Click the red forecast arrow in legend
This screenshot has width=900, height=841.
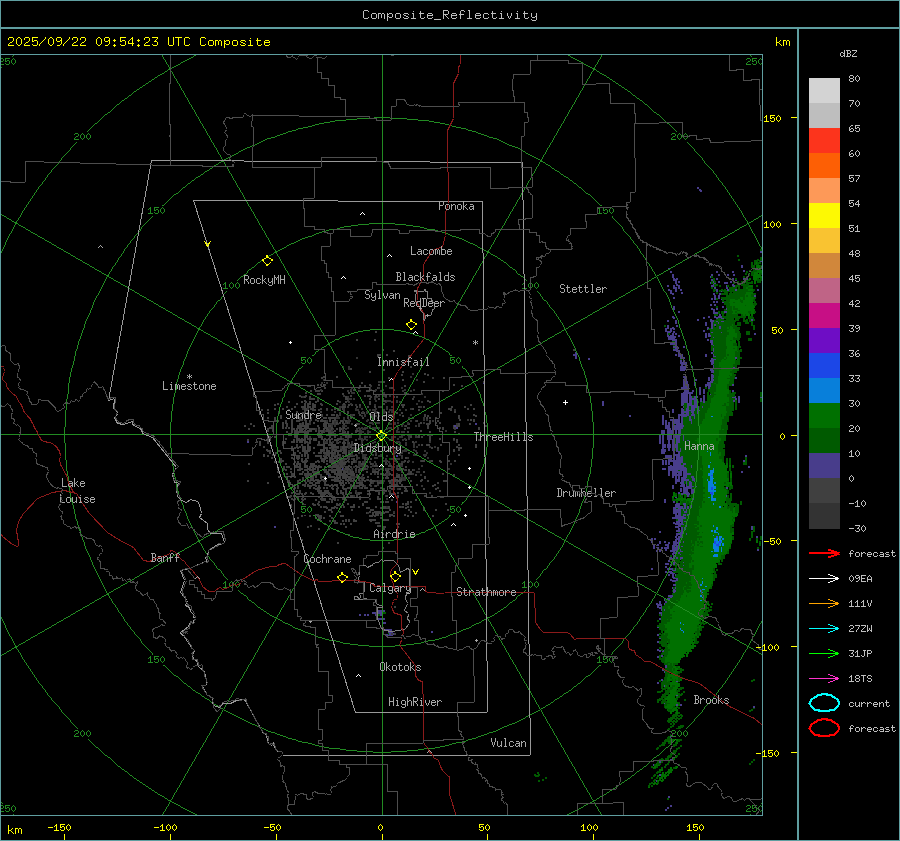click(824, 553)
